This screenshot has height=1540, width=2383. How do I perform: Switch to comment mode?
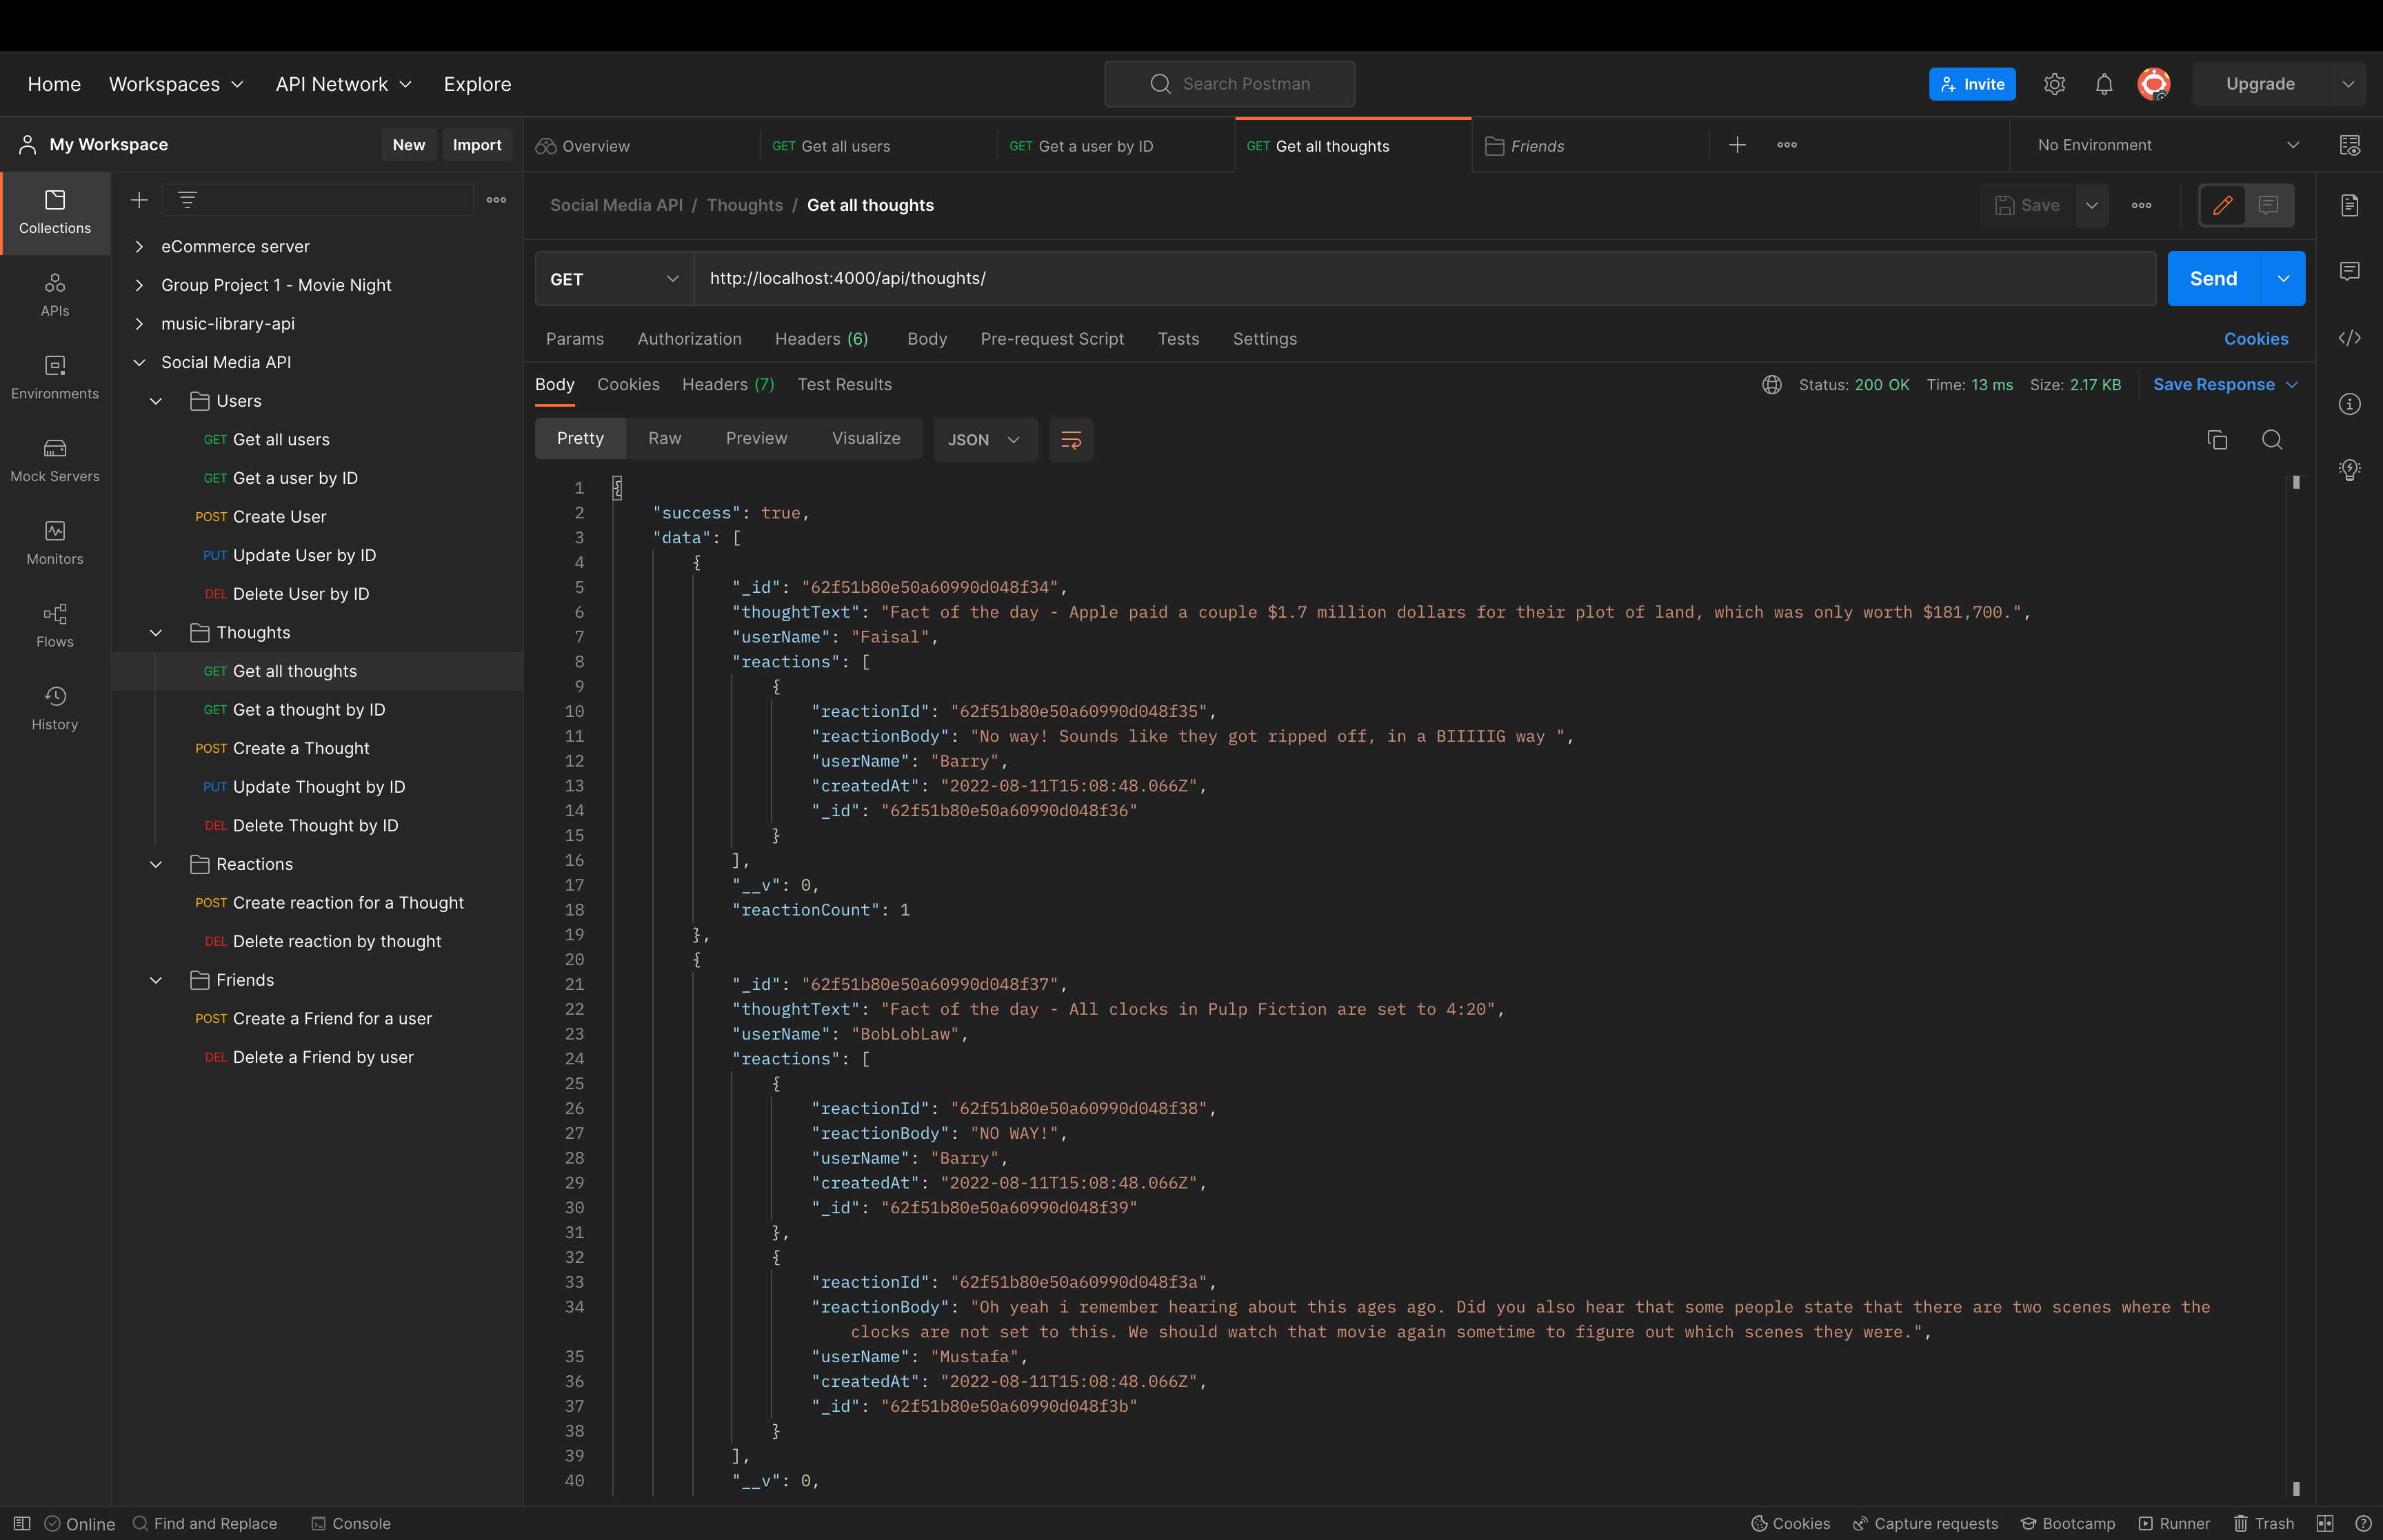coord(2268,205)
